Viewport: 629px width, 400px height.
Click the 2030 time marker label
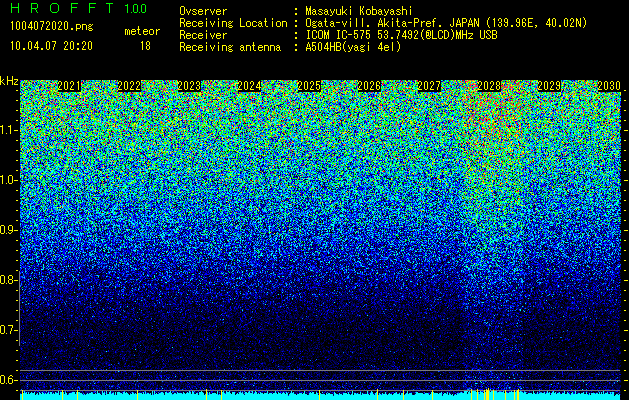(609, 86)
